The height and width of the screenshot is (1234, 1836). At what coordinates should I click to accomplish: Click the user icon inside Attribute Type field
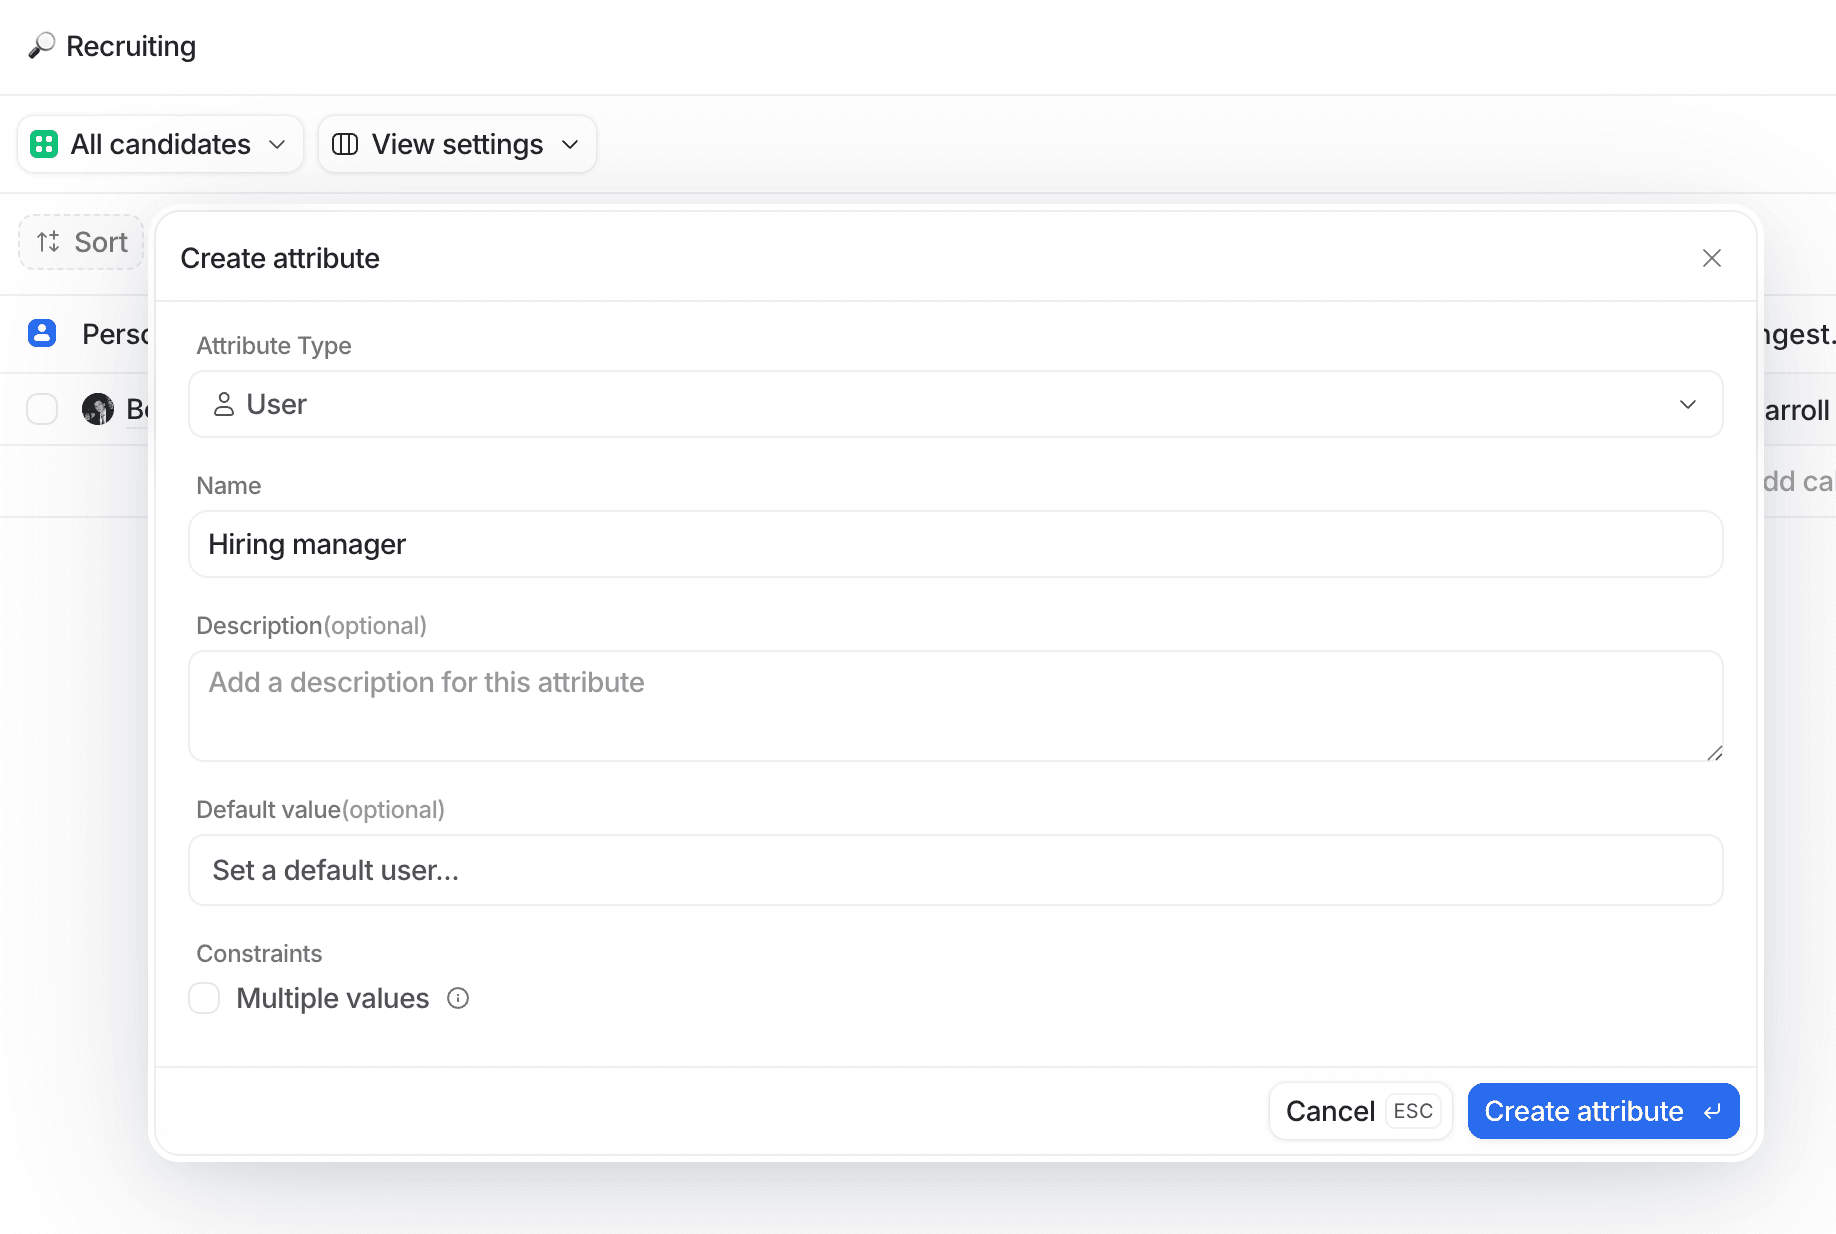coord(224,404)
